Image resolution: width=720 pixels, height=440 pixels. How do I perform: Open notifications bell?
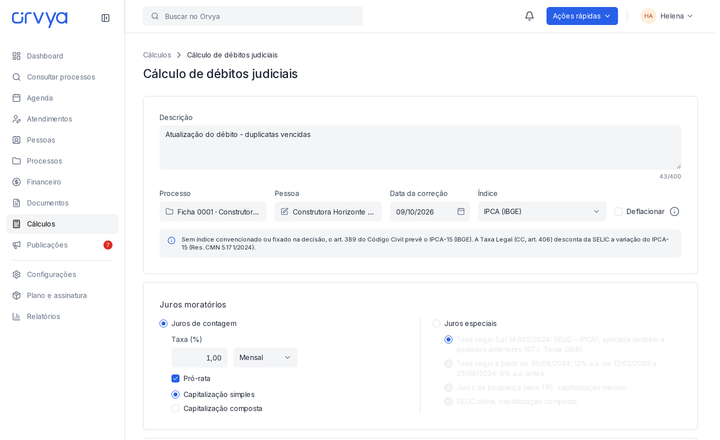pos(529,16)
